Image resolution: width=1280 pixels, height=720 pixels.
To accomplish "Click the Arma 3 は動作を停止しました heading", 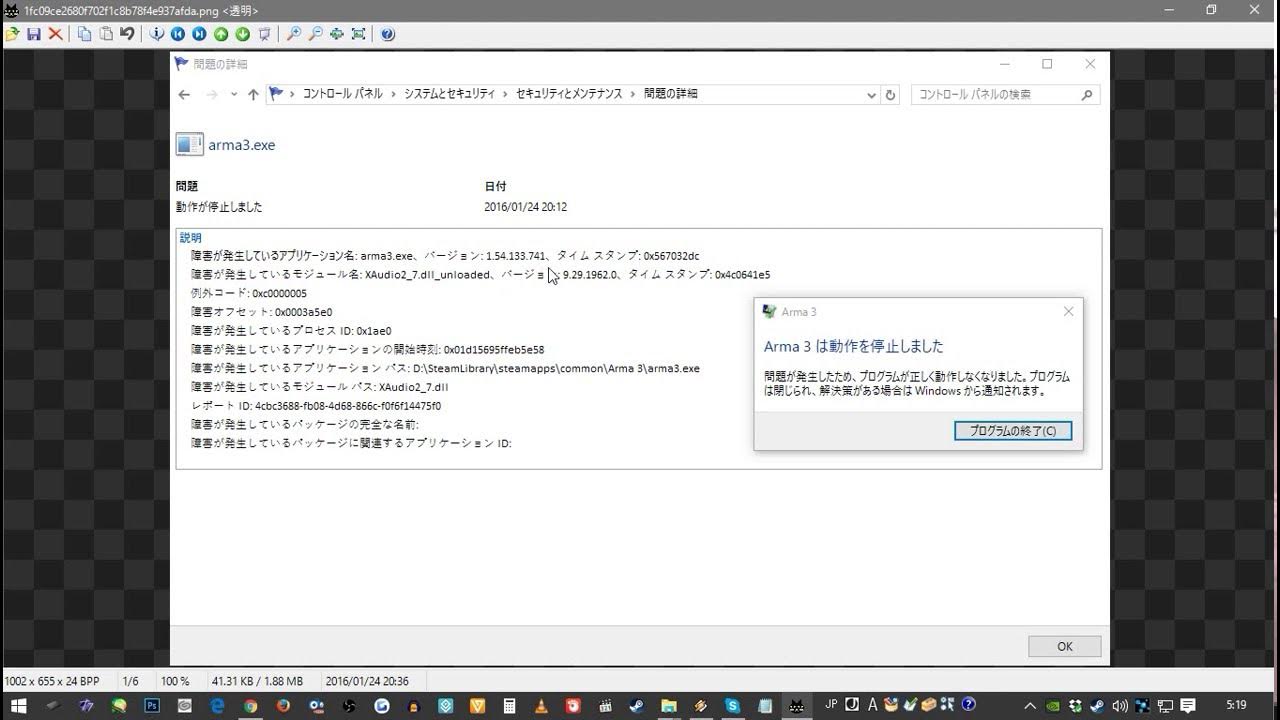I will tap(854, 346).
